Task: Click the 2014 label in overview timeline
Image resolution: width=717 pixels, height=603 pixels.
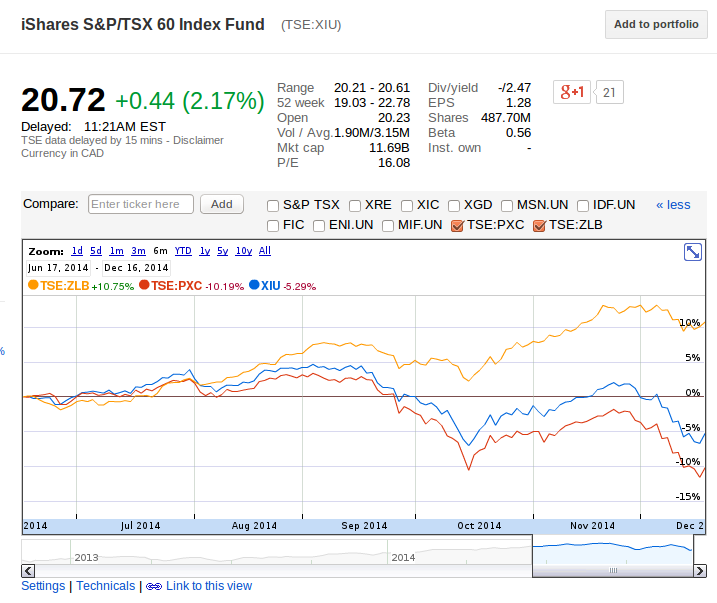Action: [403, 558]
